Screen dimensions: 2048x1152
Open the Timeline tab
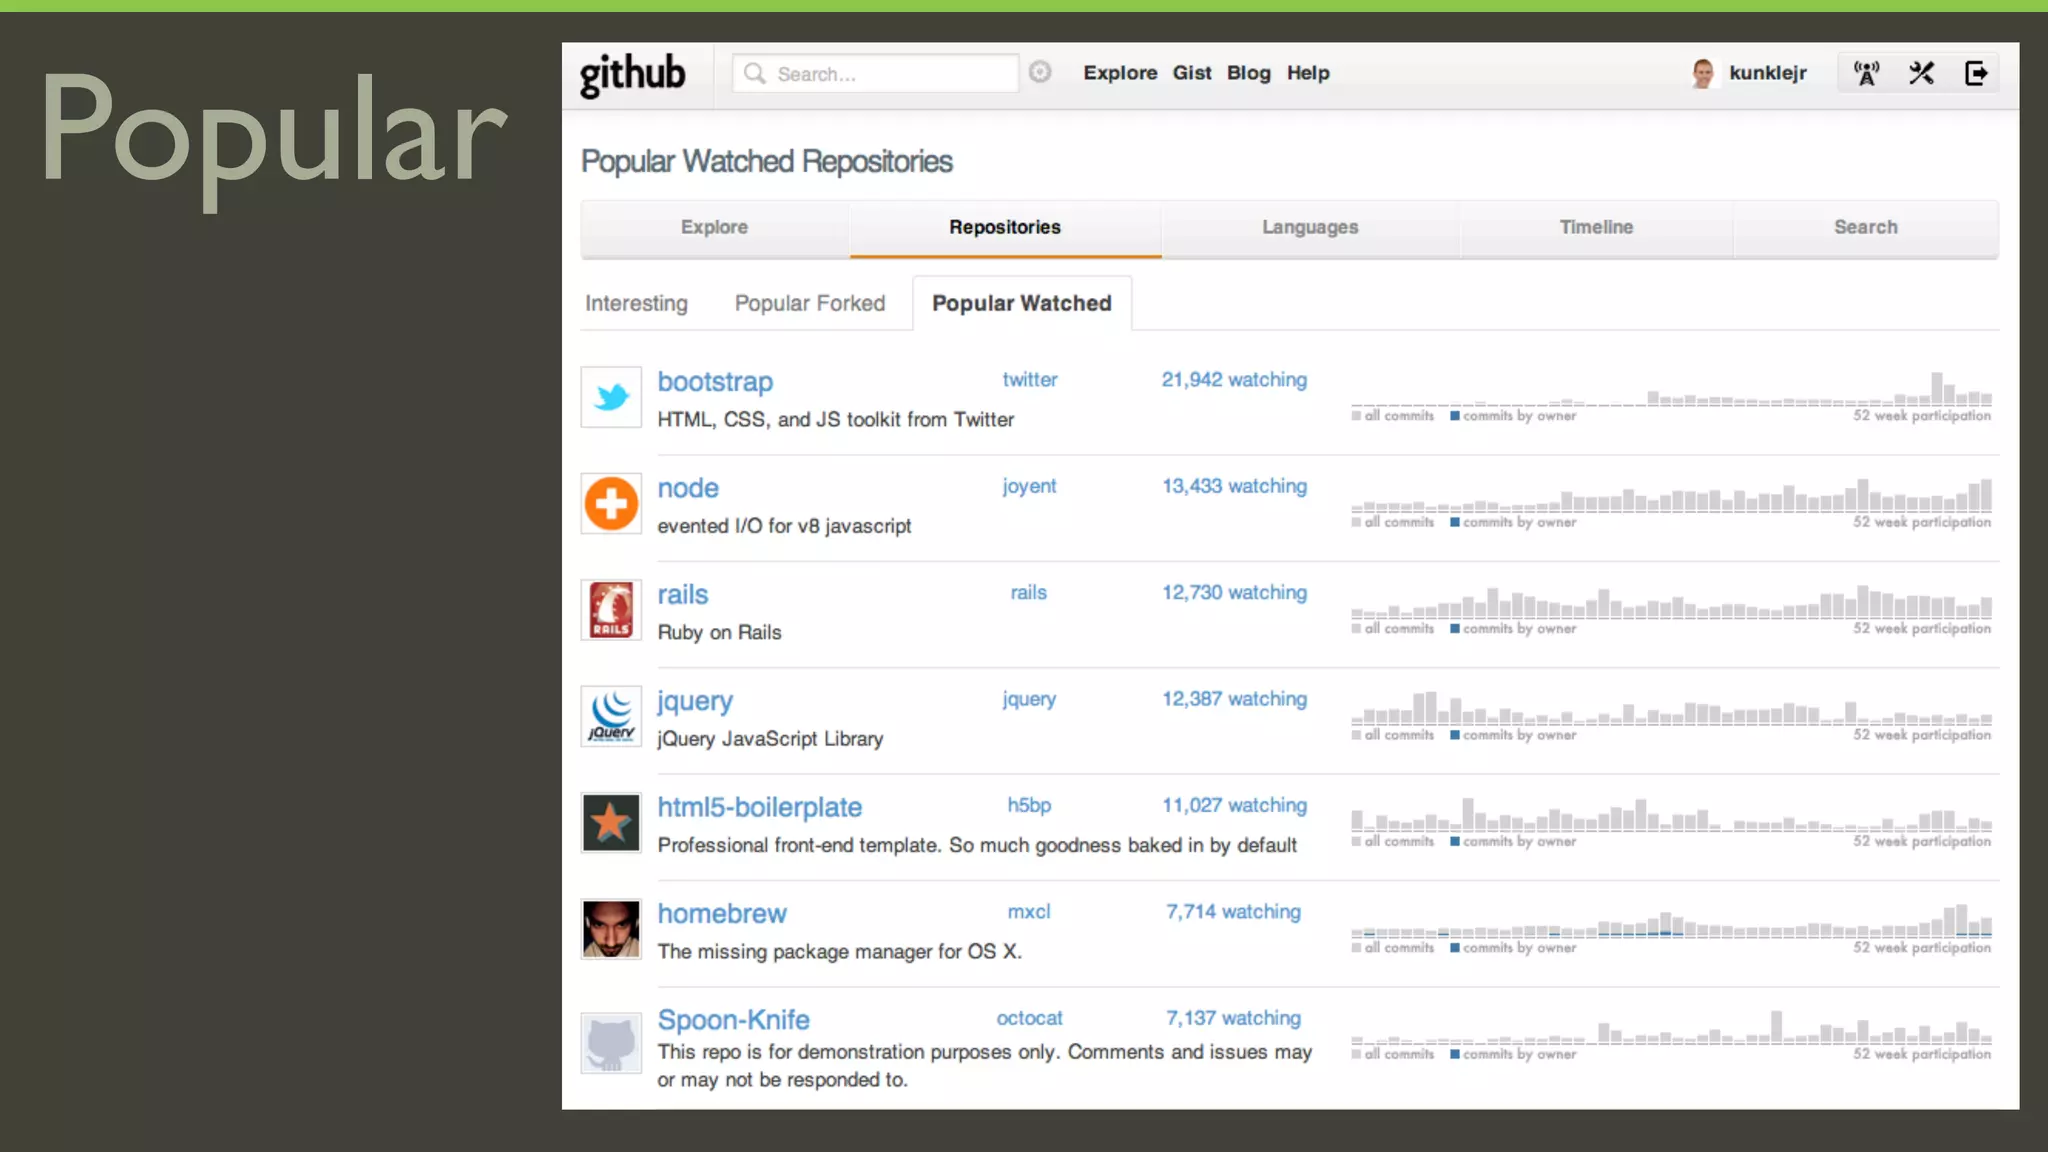coord(1595,227)
